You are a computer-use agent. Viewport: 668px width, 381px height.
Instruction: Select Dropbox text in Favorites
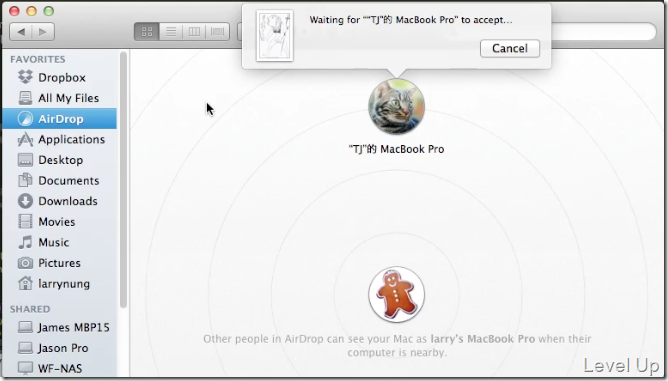point(62,78)
